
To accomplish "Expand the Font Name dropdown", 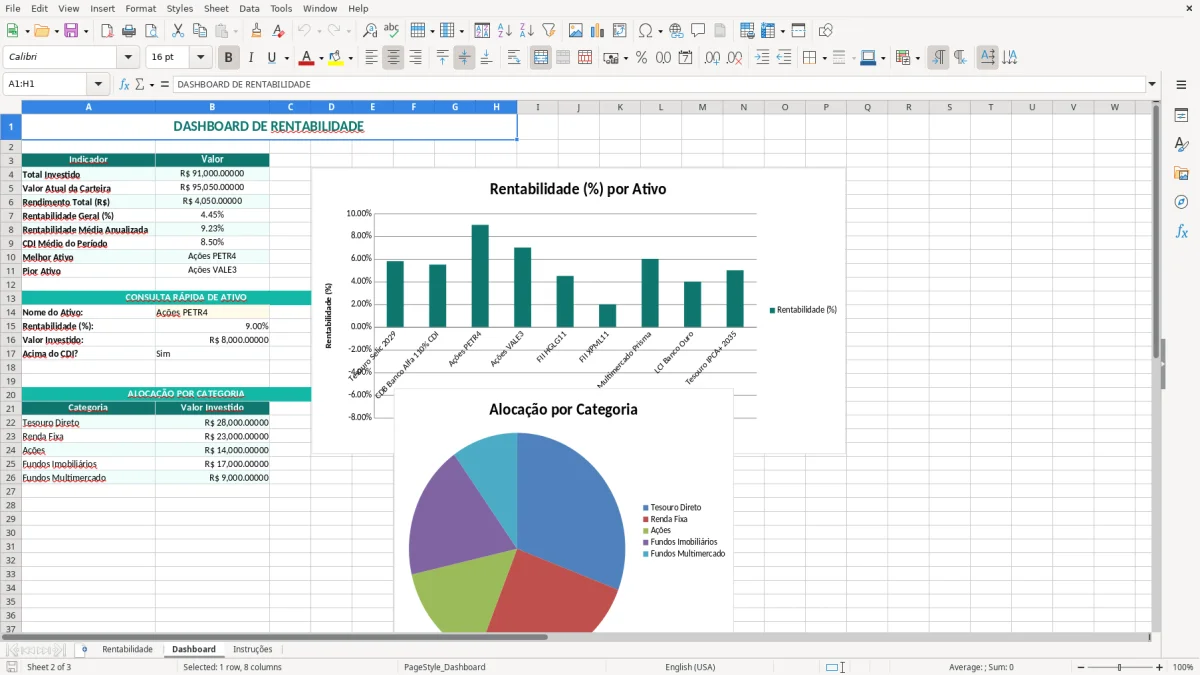I will coord(128,58).
